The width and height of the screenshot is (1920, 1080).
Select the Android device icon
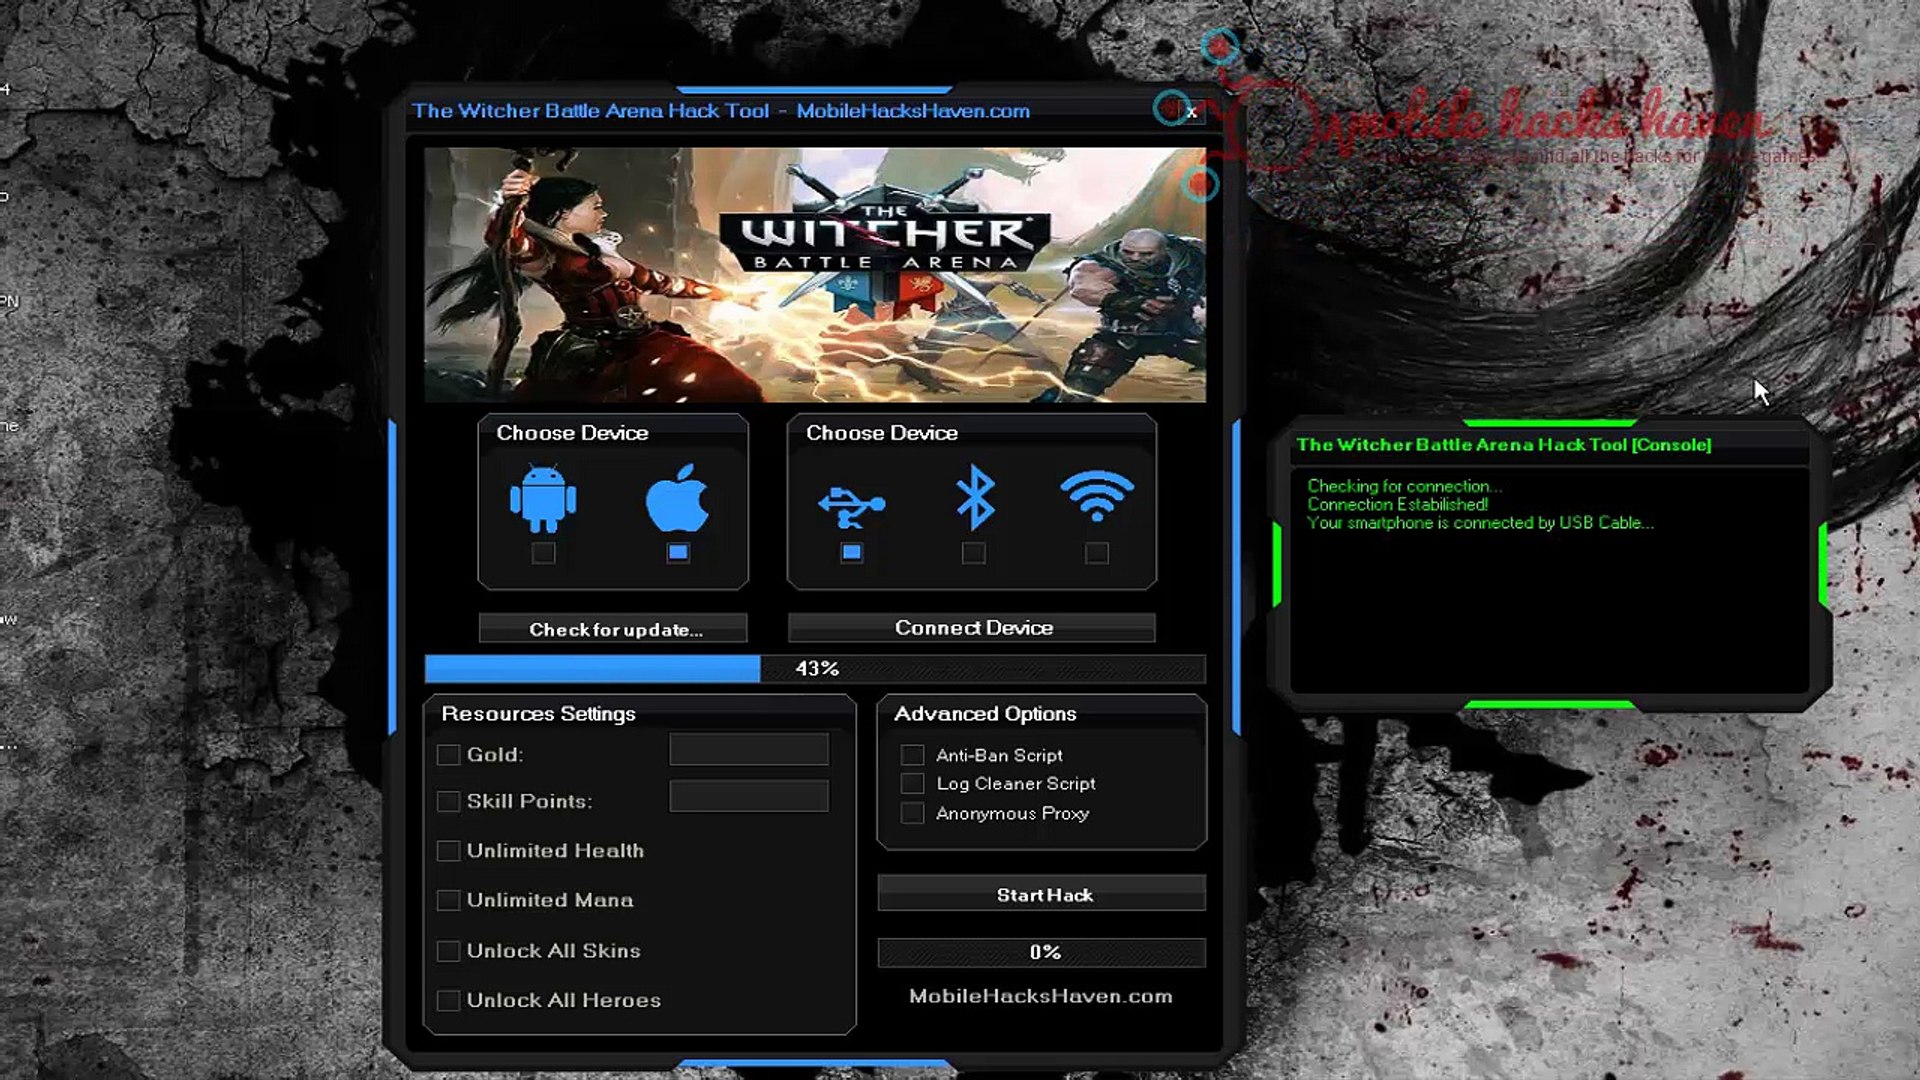click(543, 498)
